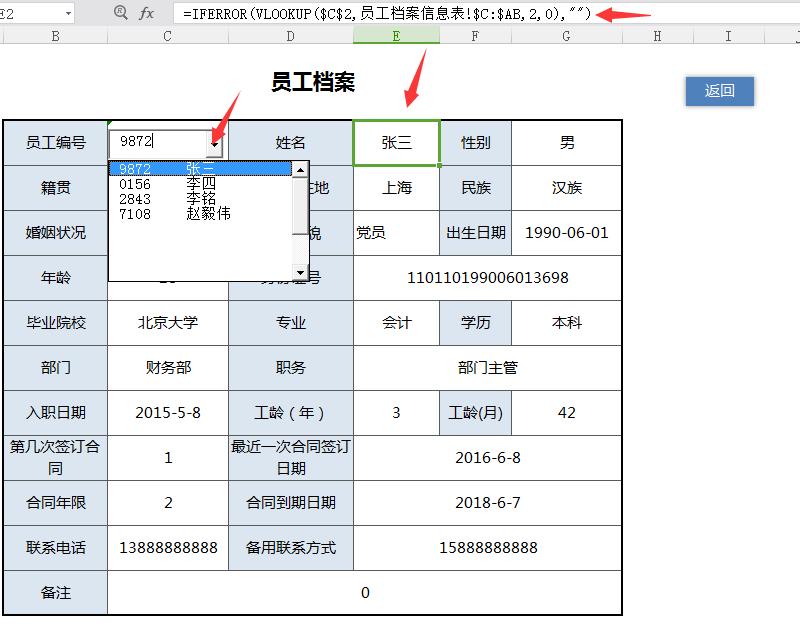
Task: Click the 党员 cell
Action: [x=397, y=233]
